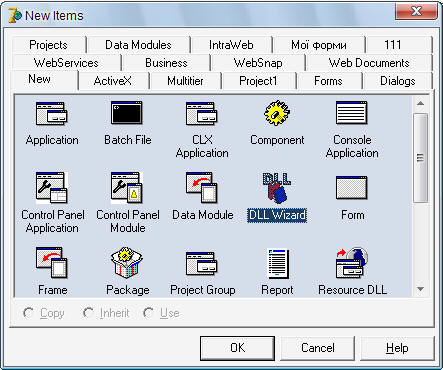
Task: Switch to the Web Documents tab
Action: click(369, 63)
